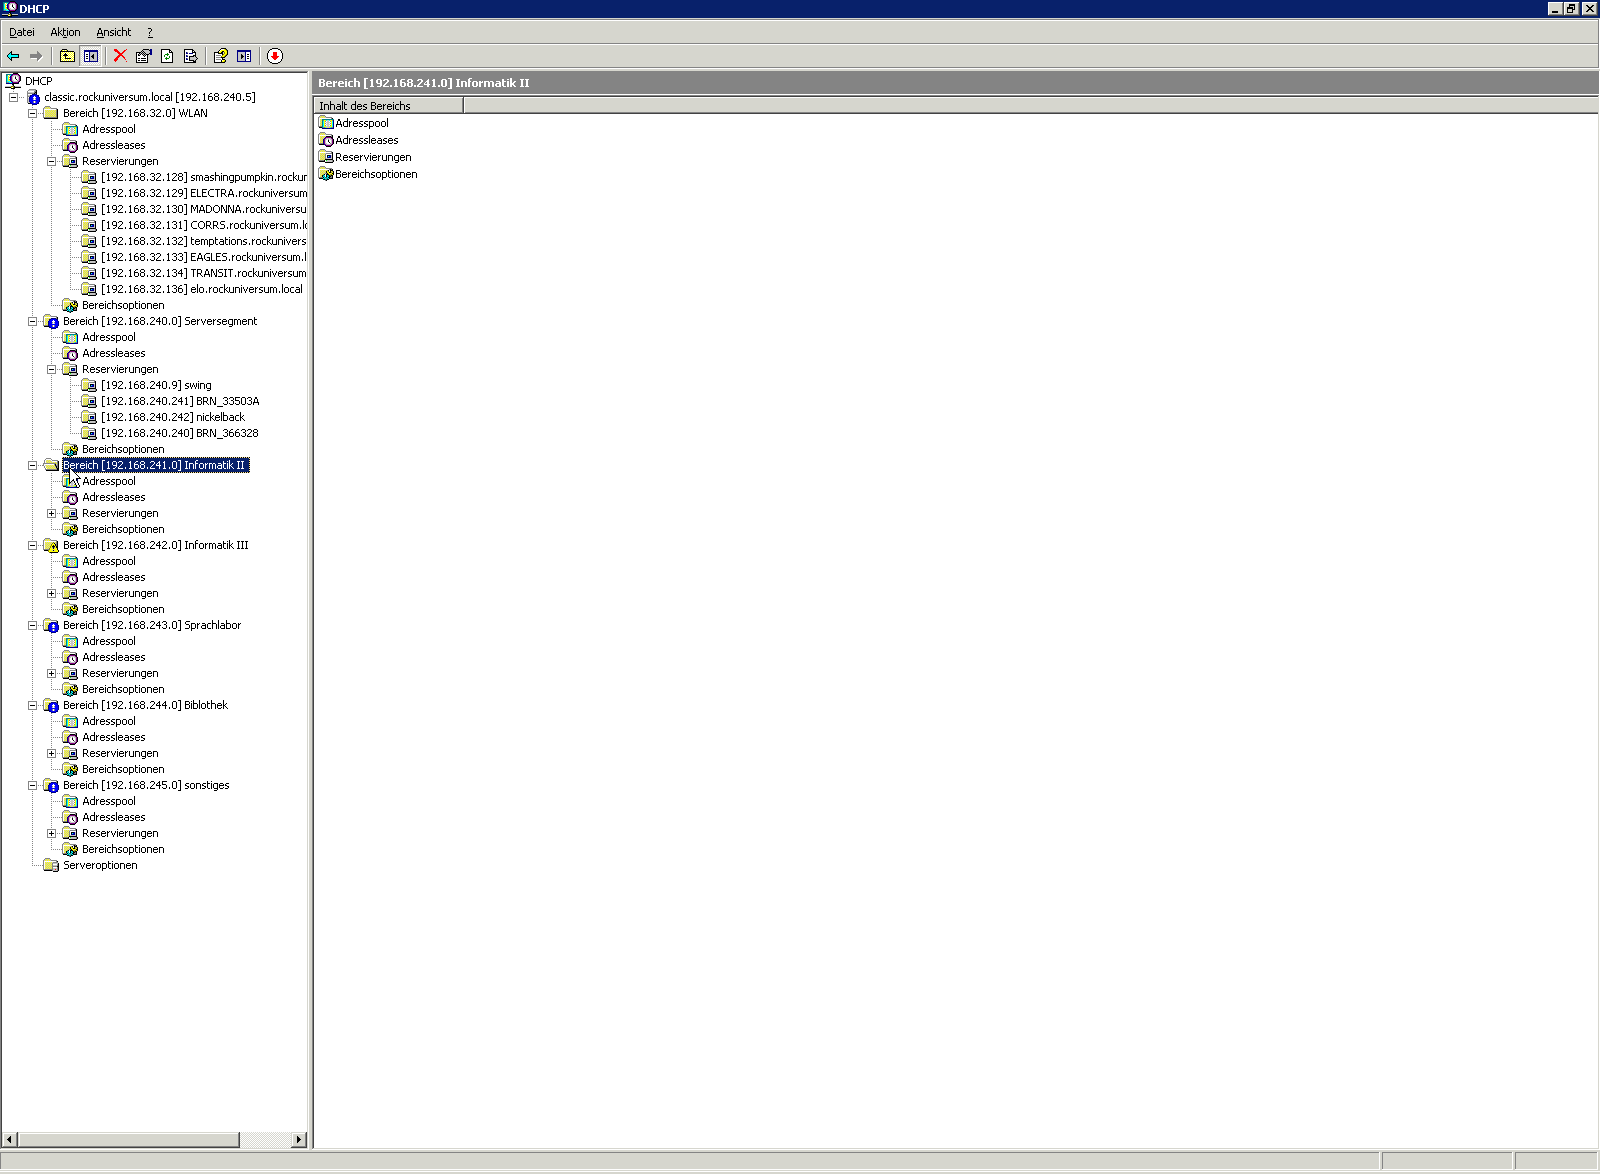Select reservation [192.168.32.128] smashingpumpkin
Screen dimensions: 1600x1174
click(x=204, y=177)
